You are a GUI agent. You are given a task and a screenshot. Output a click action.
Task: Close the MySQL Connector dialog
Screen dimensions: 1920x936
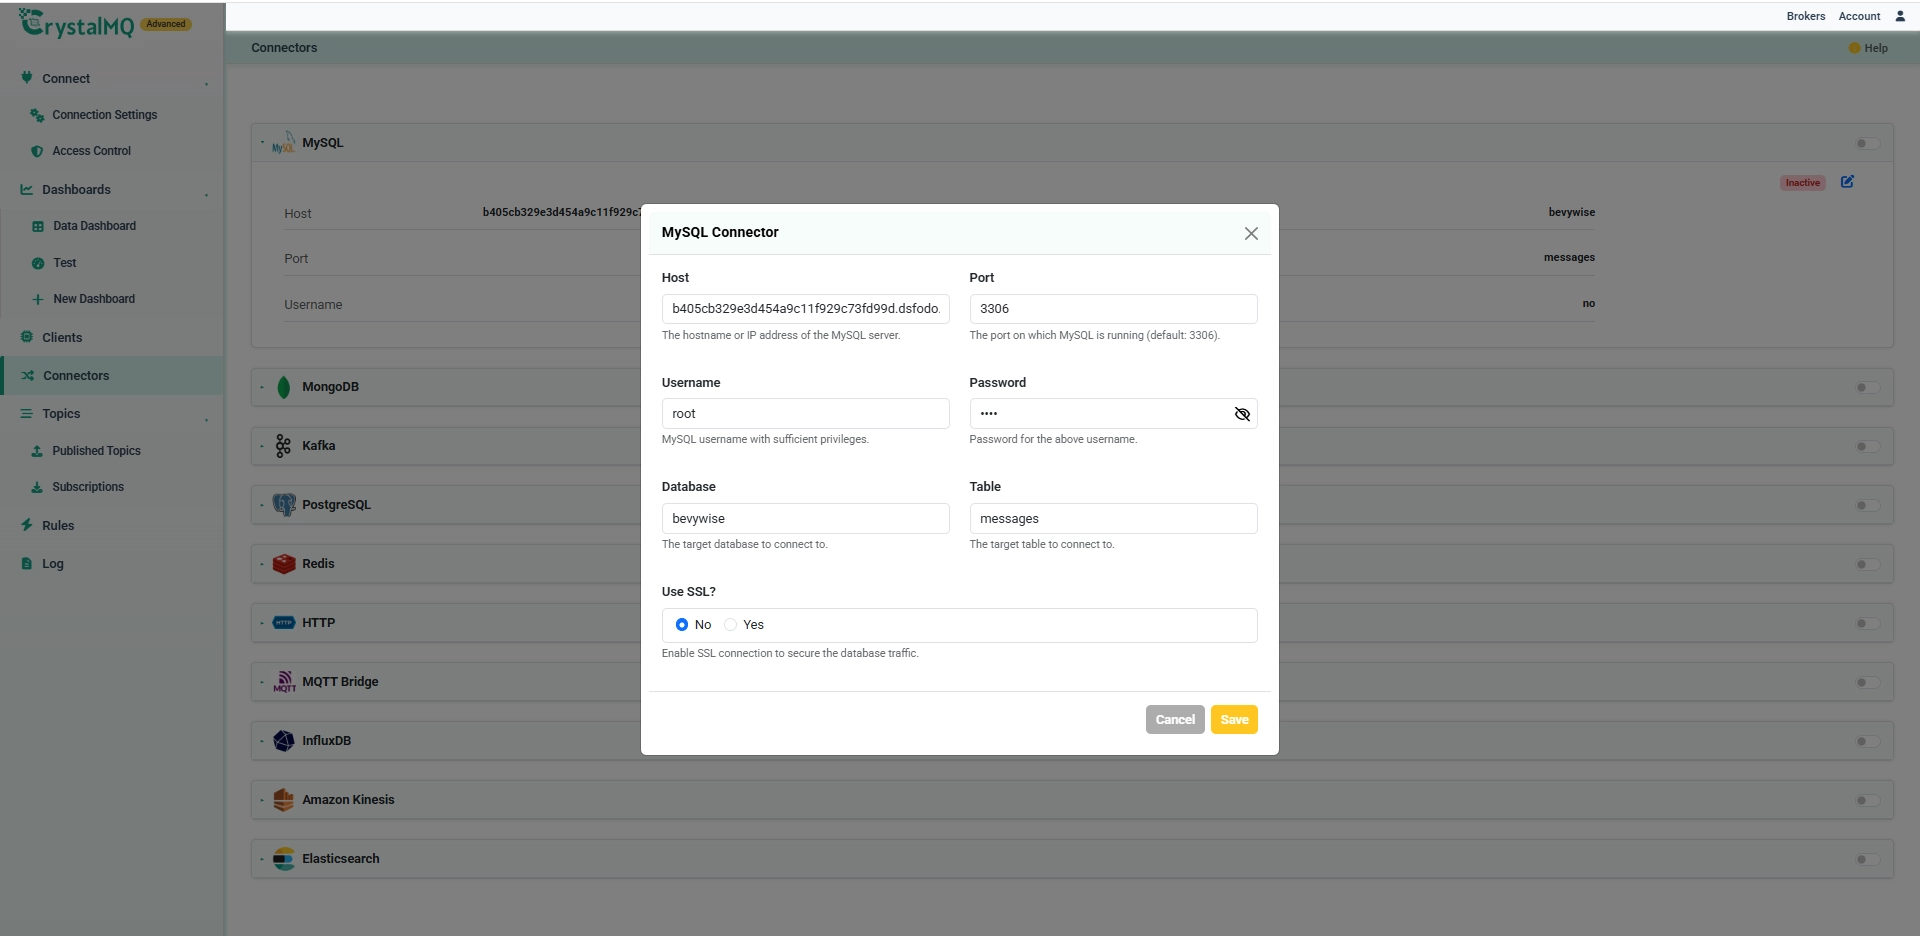point(1251,233)
